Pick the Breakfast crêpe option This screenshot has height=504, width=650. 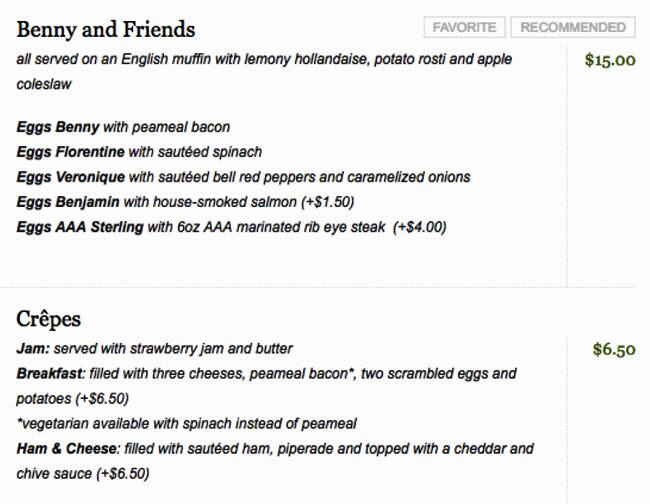pos(266,374)
